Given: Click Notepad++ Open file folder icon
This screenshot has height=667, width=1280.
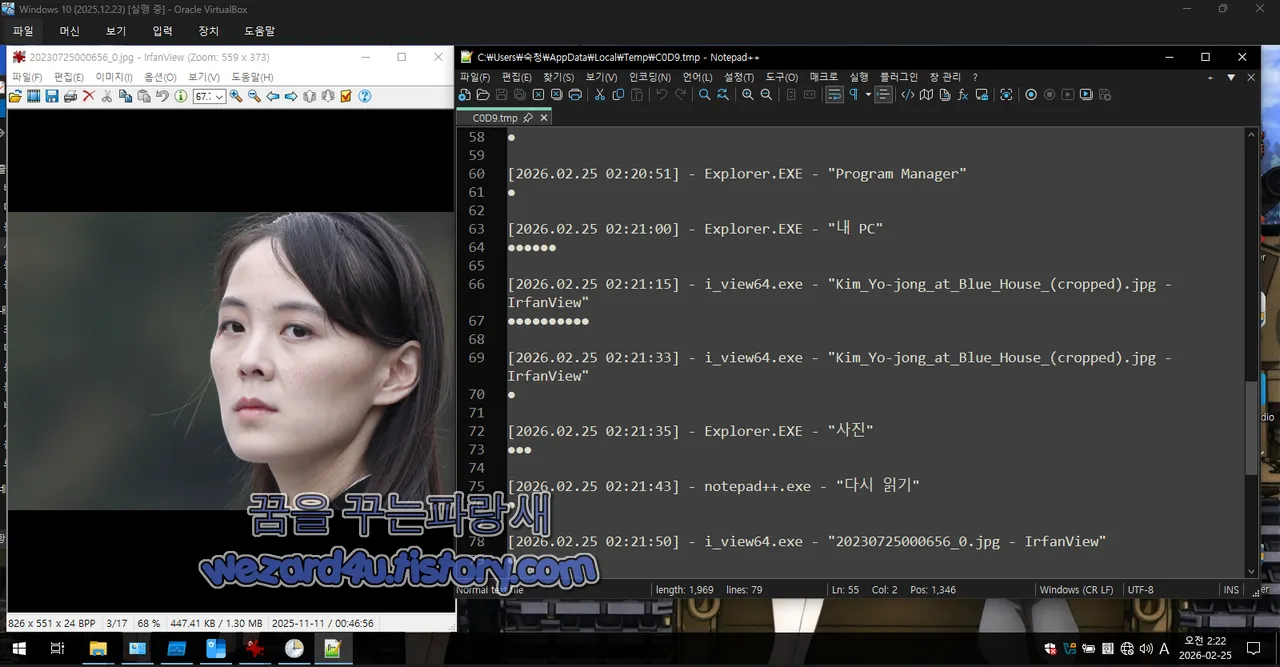Looking at the screenshot, I should coord(483,95).
